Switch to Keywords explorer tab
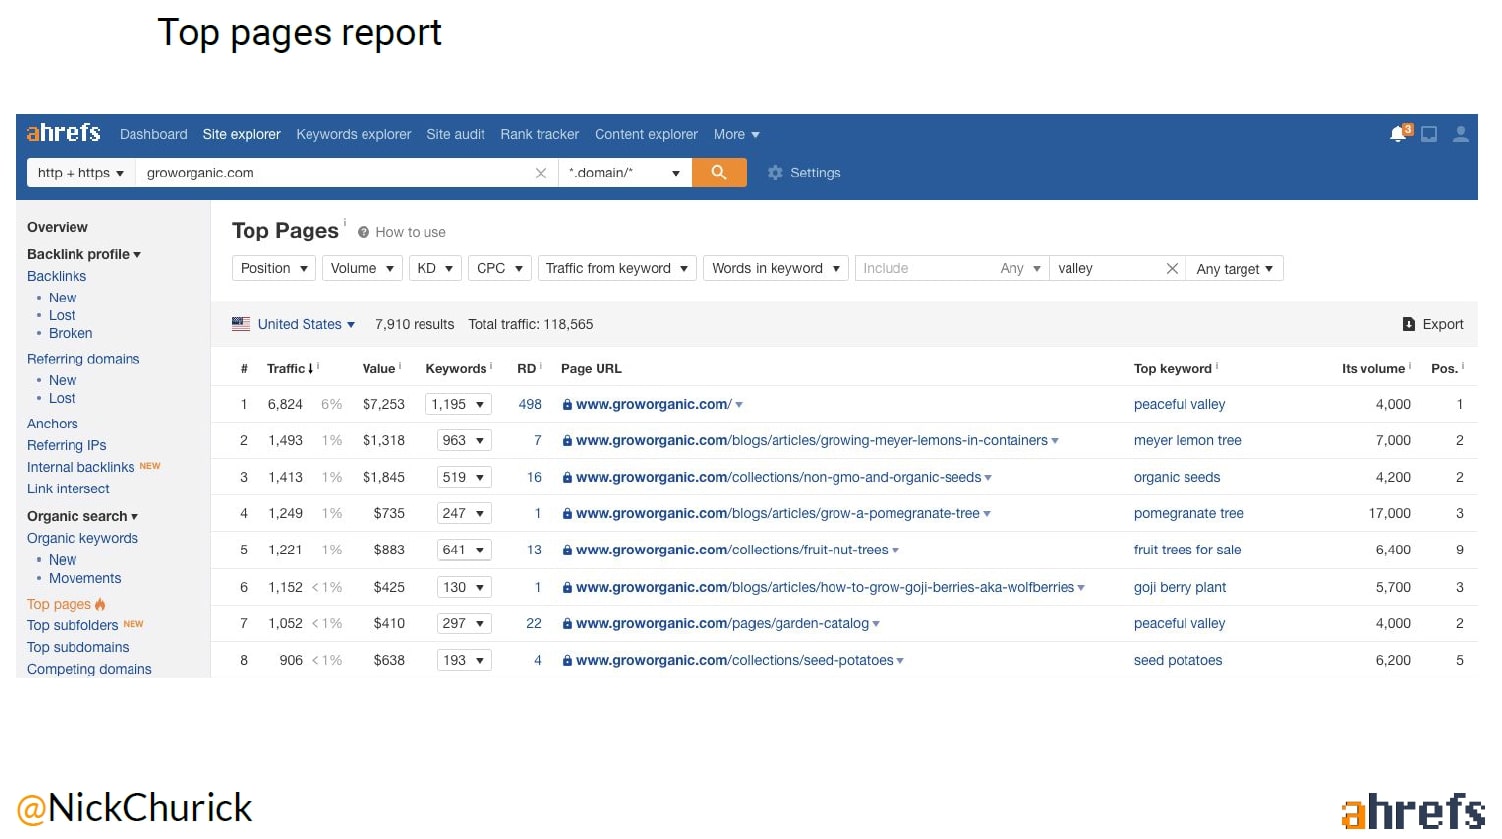The height and width of the screenshot is (839, 1502). coord(353,134)
